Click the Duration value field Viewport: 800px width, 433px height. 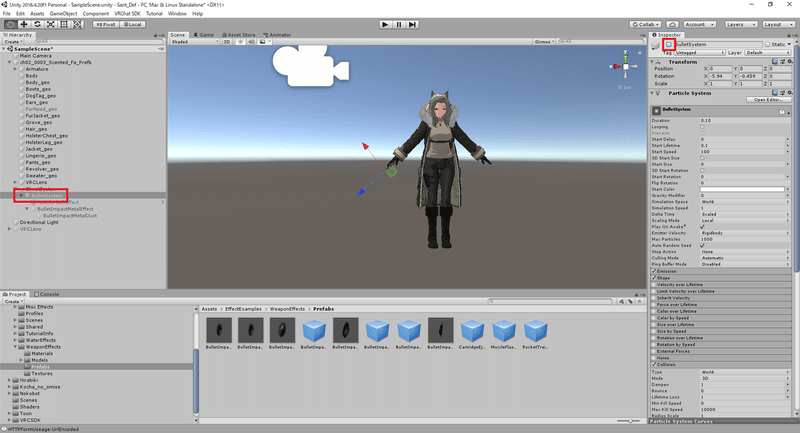tap(745, 120)
